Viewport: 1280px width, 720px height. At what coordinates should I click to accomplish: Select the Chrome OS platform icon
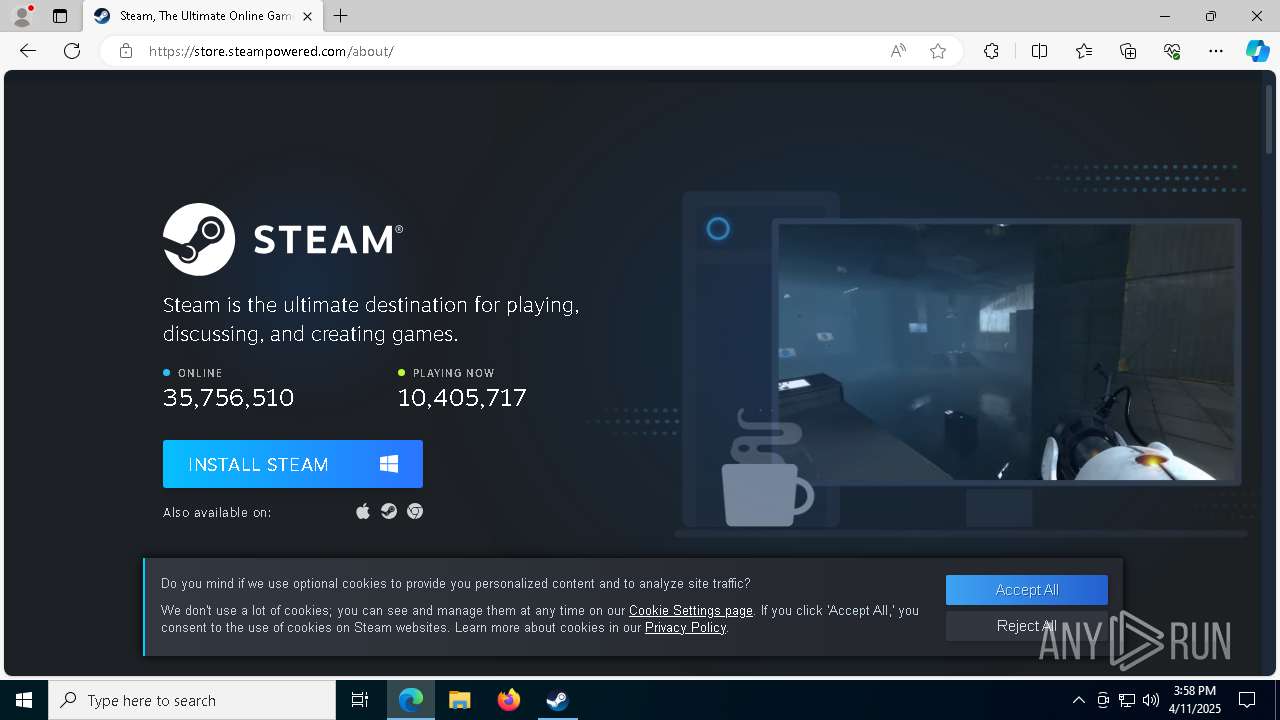415,511
